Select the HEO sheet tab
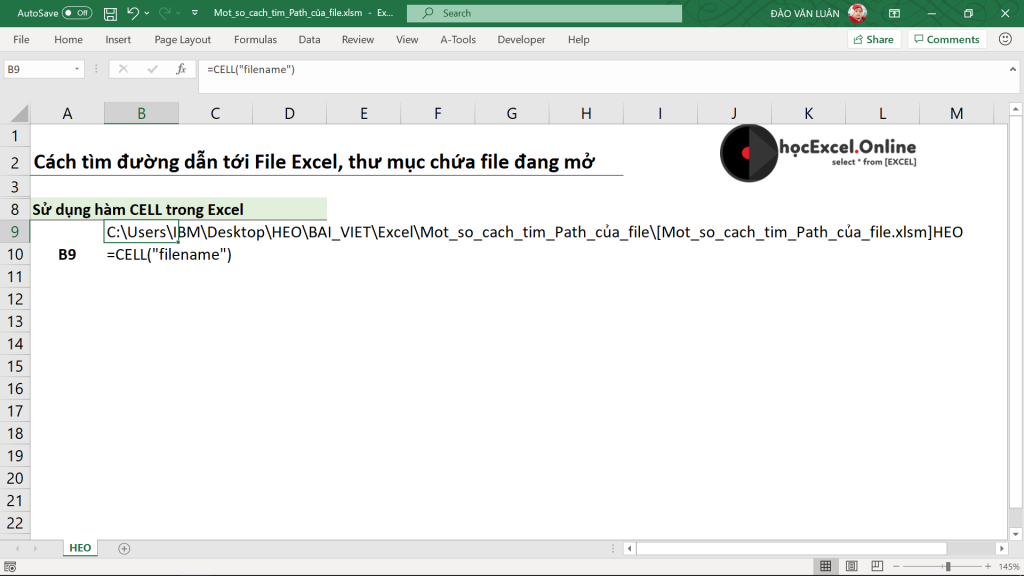Viewport: 1024px width, 576px height. [79, 548]
